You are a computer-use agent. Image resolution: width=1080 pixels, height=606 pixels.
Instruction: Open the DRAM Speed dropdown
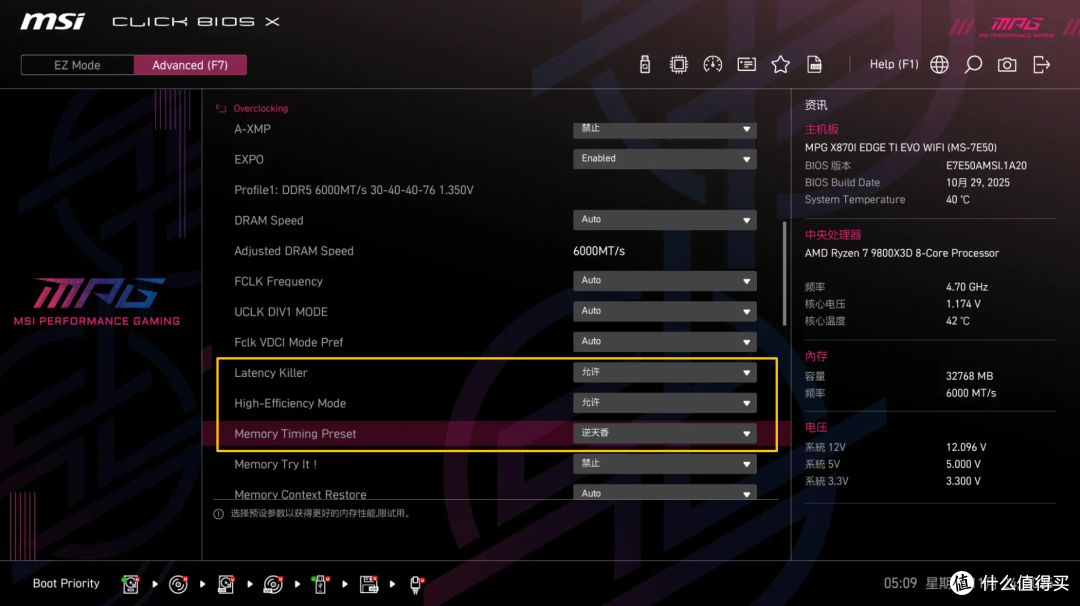(x=665, y=220)
